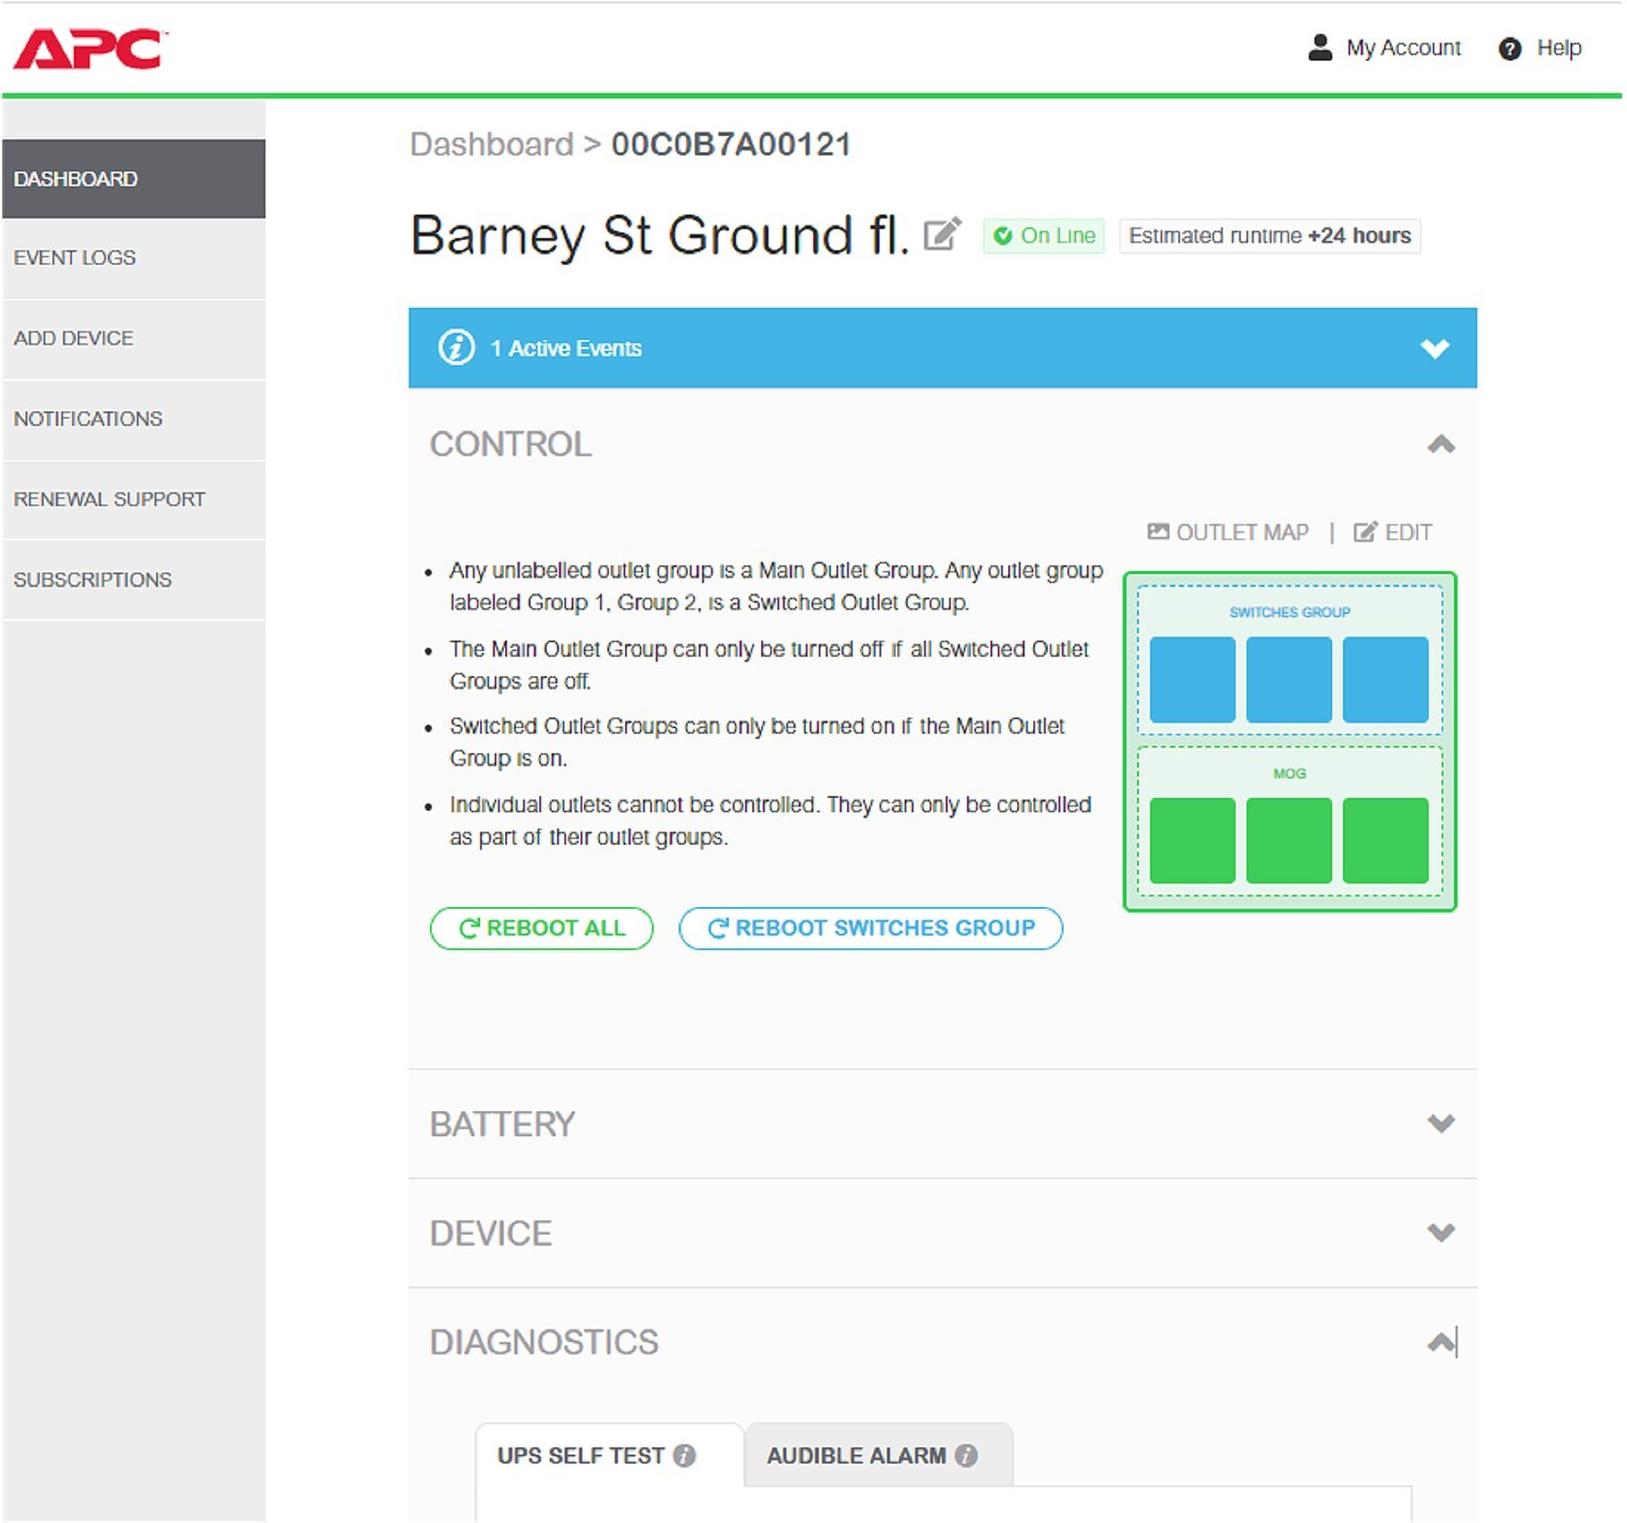Expand the Active Events banner chevron
The image size is (1627, 1523).
(1435, 348)
